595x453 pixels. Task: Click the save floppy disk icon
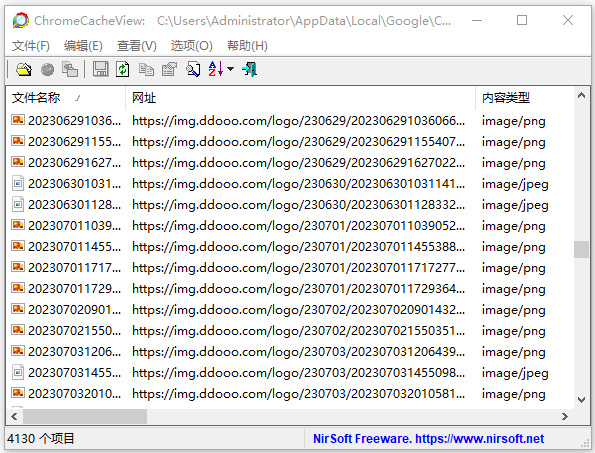pos(101,69)
